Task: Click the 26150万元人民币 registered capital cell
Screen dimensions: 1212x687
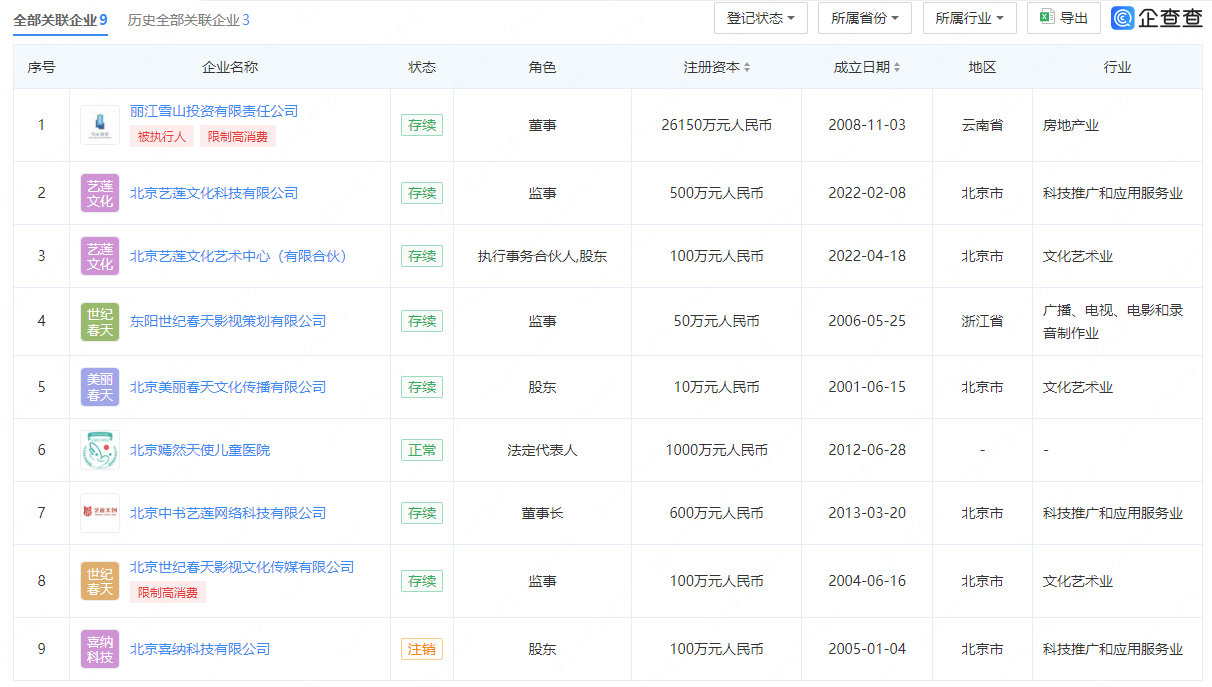Action: click(717, 125)
